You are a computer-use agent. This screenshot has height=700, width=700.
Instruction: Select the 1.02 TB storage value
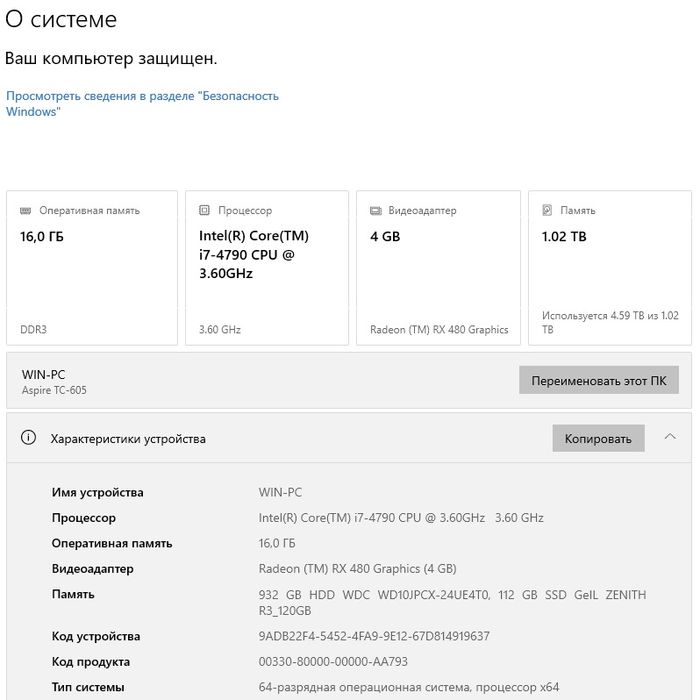pos(564,236)
